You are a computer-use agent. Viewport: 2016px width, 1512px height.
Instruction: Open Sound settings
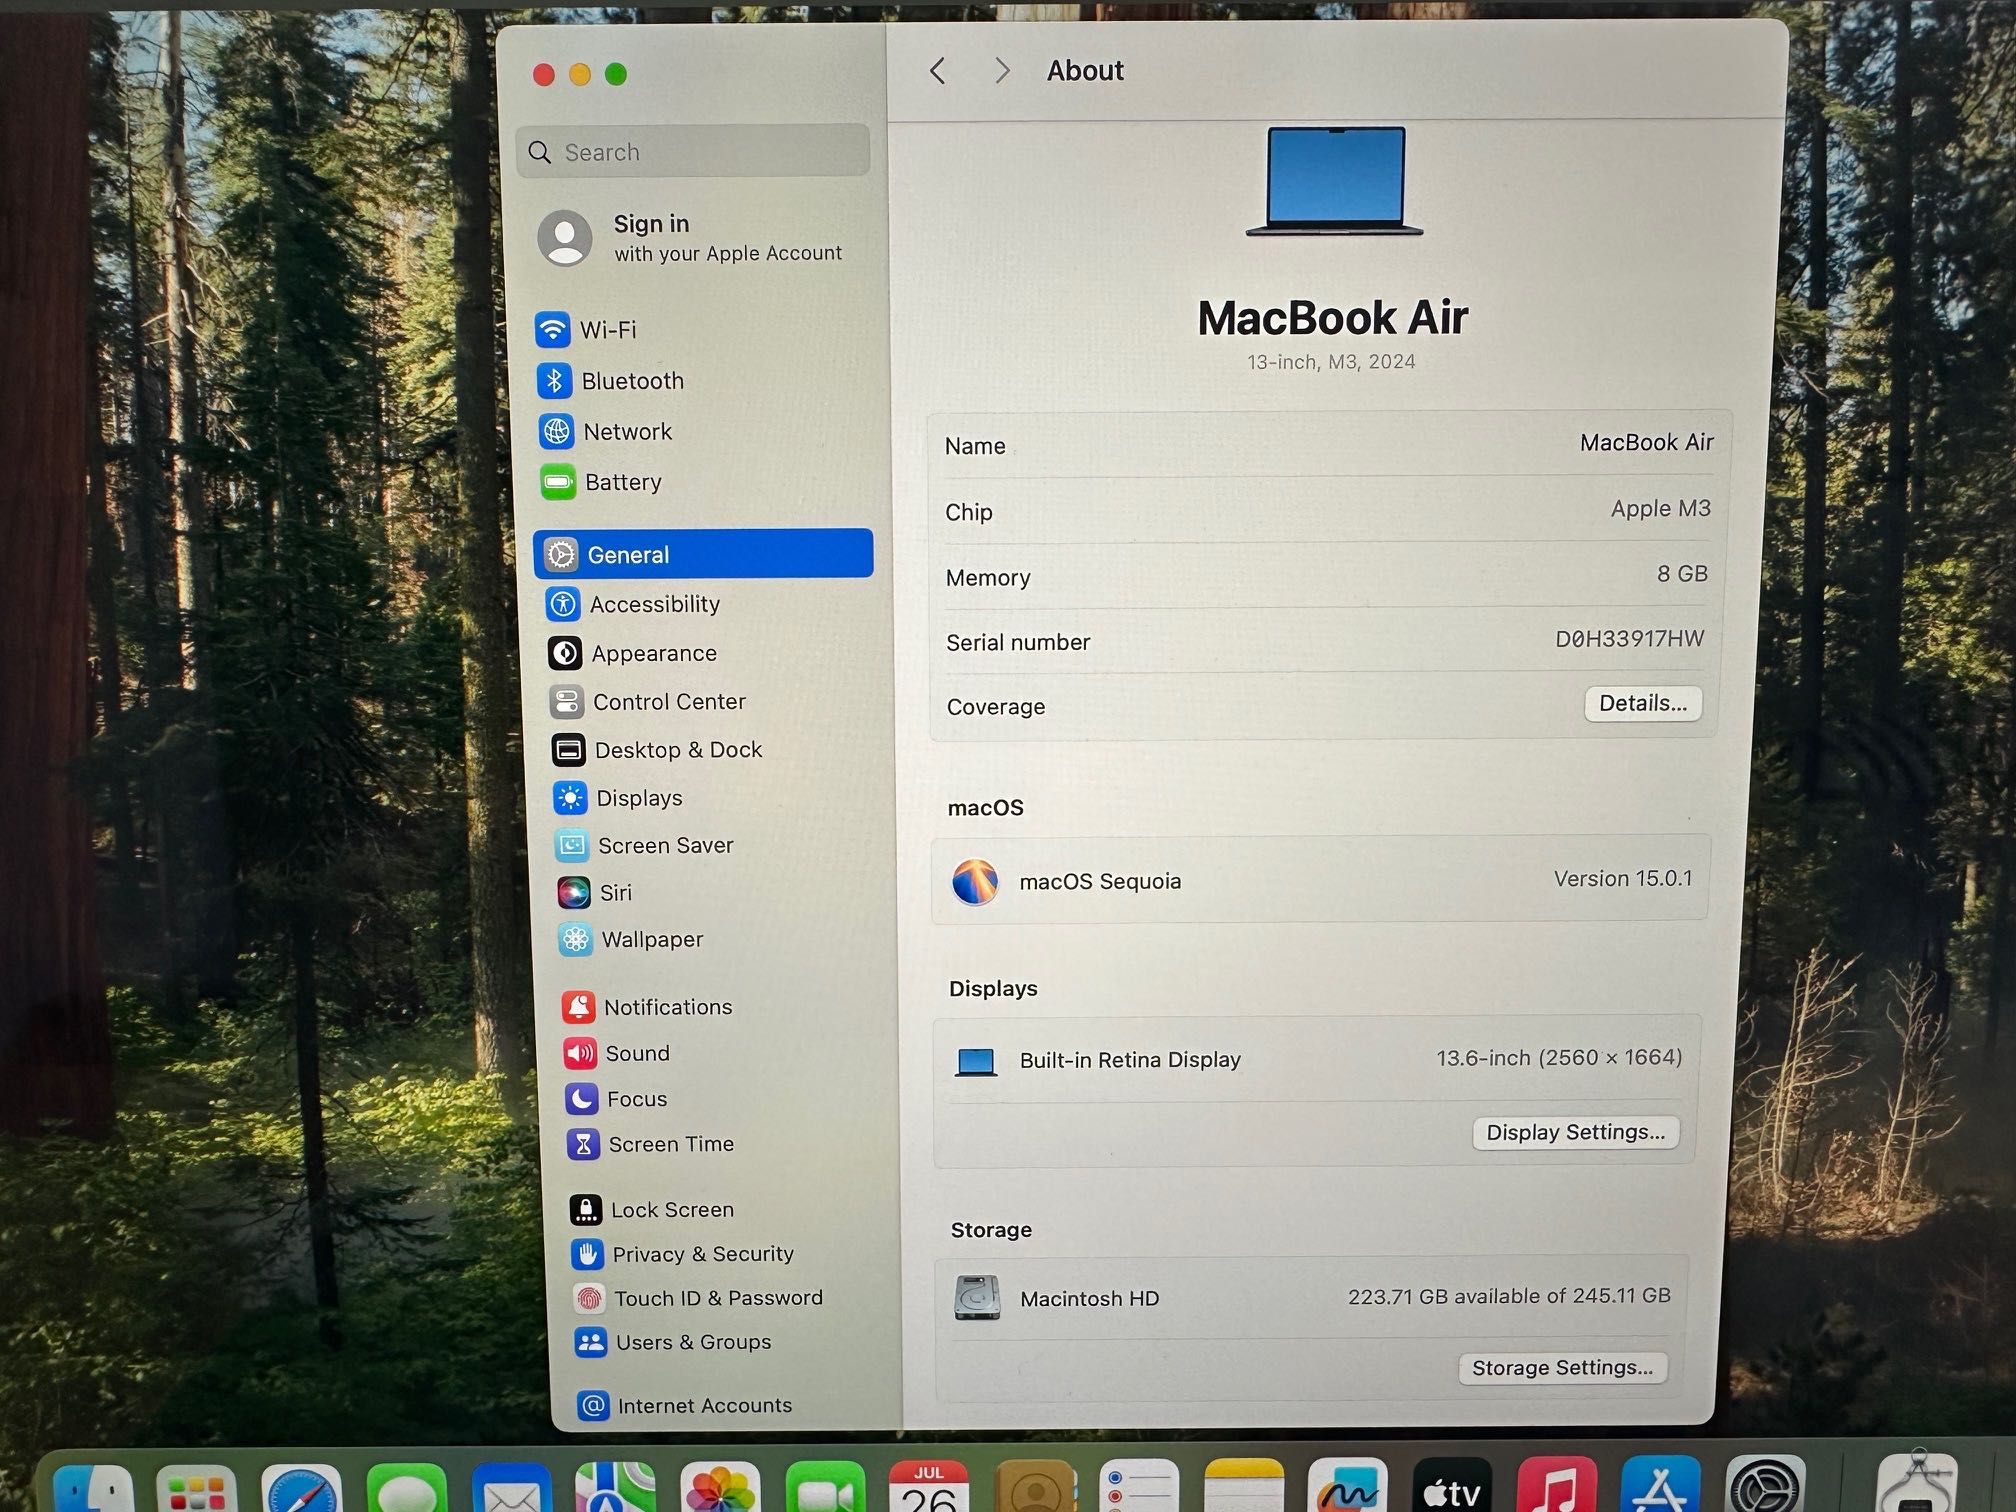click(x=617, y=1053)
